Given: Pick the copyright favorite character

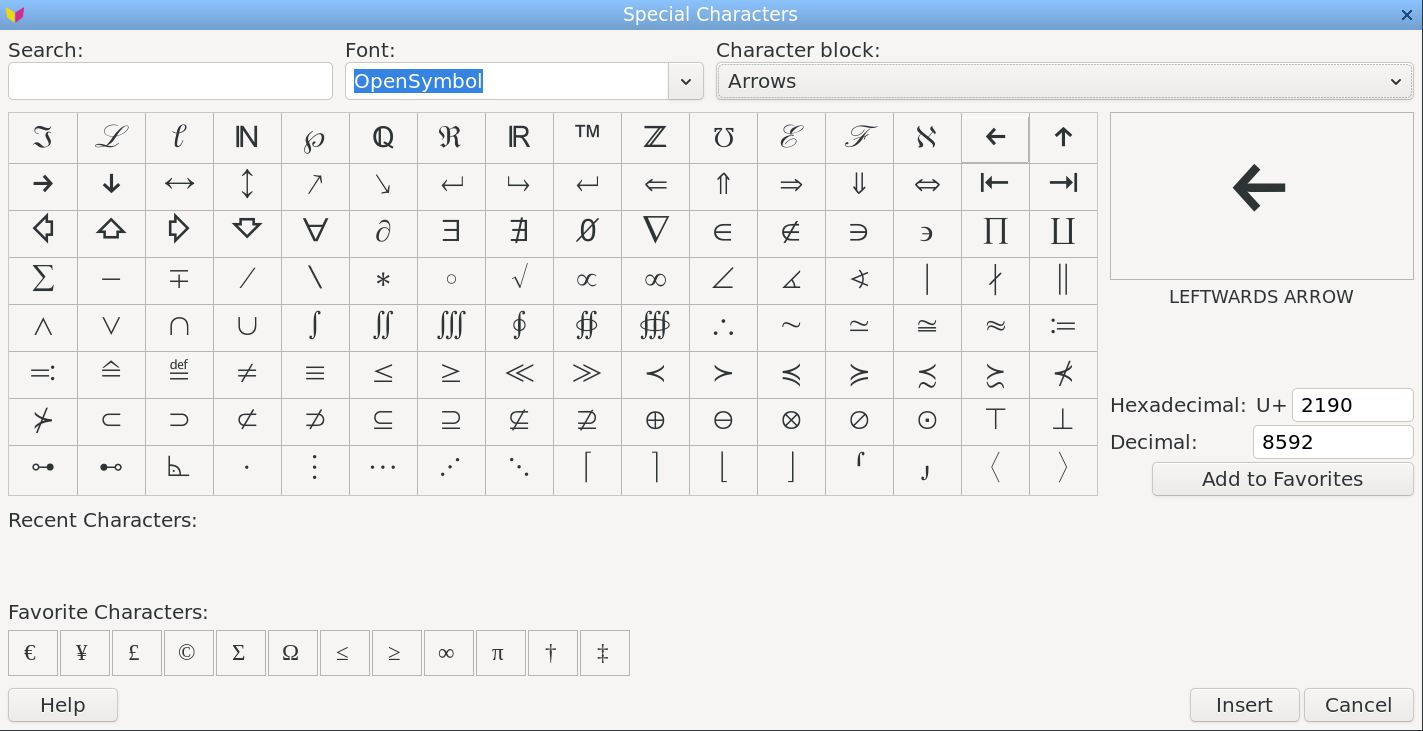Looking at the screenshot, I should (x=187, y=653).
